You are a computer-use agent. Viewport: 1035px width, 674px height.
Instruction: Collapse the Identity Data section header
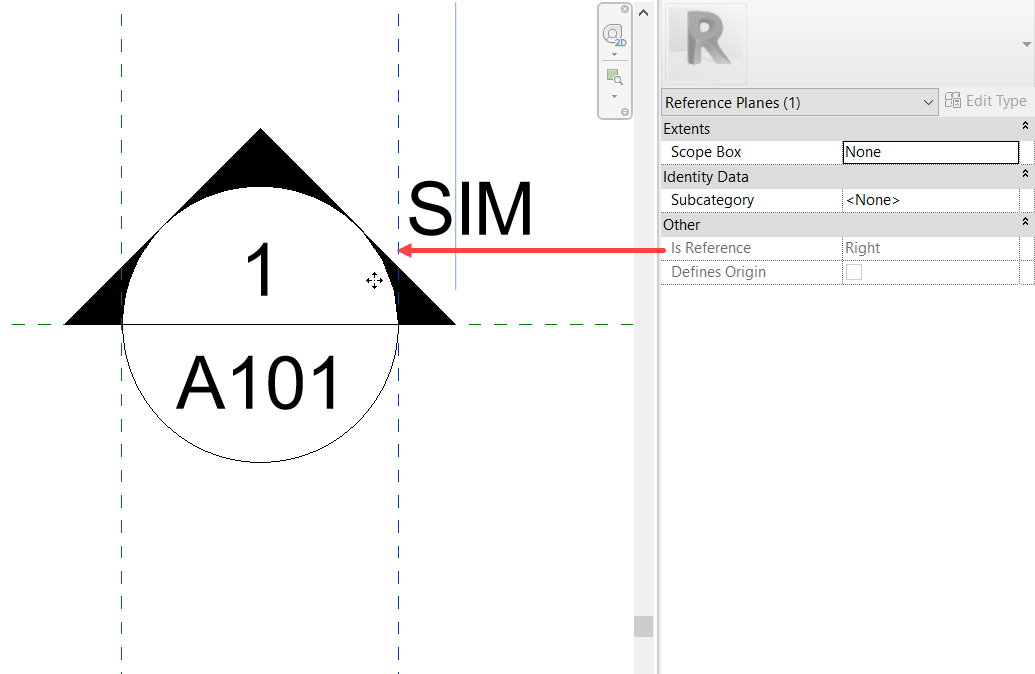click(x=1024, y=173)
